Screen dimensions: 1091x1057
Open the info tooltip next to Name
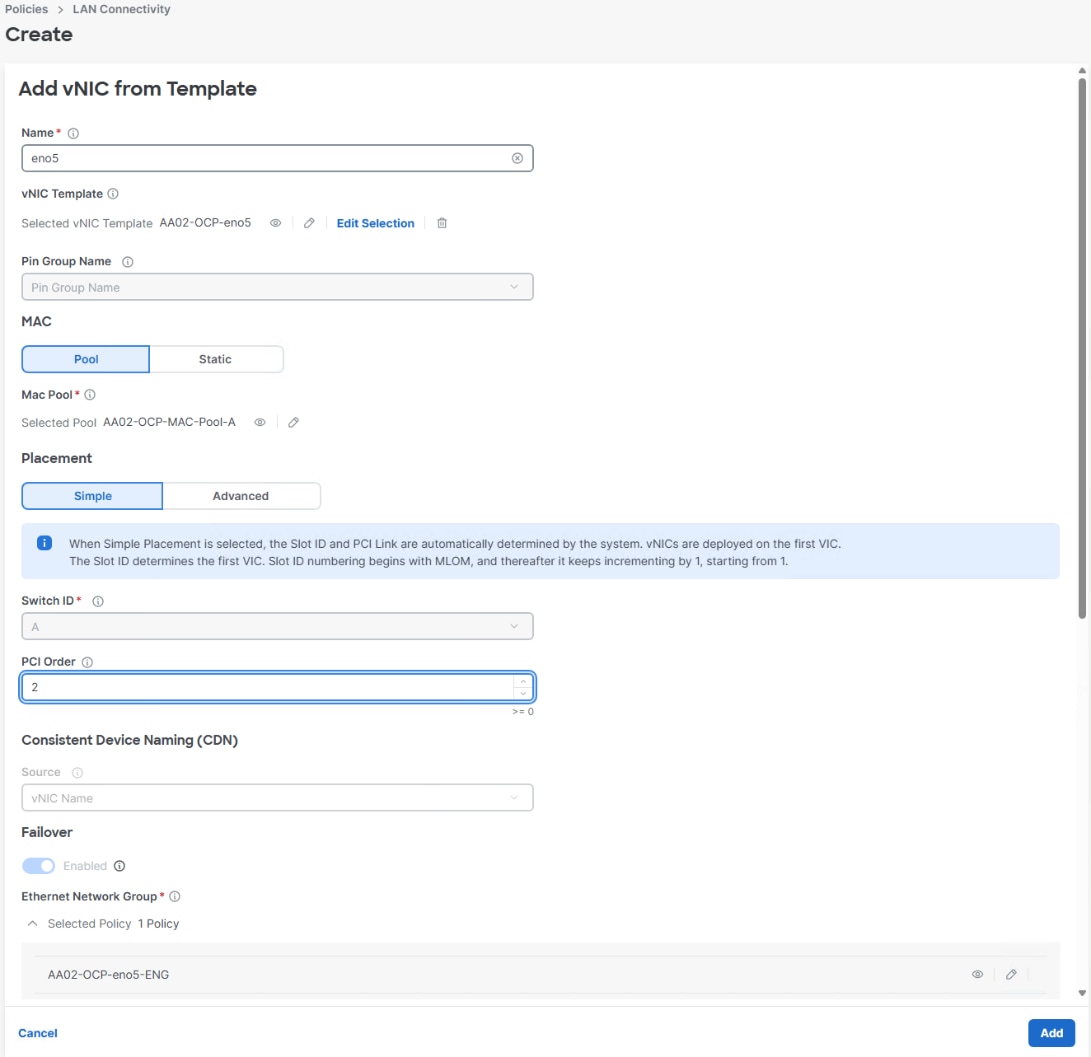[73, 133]
